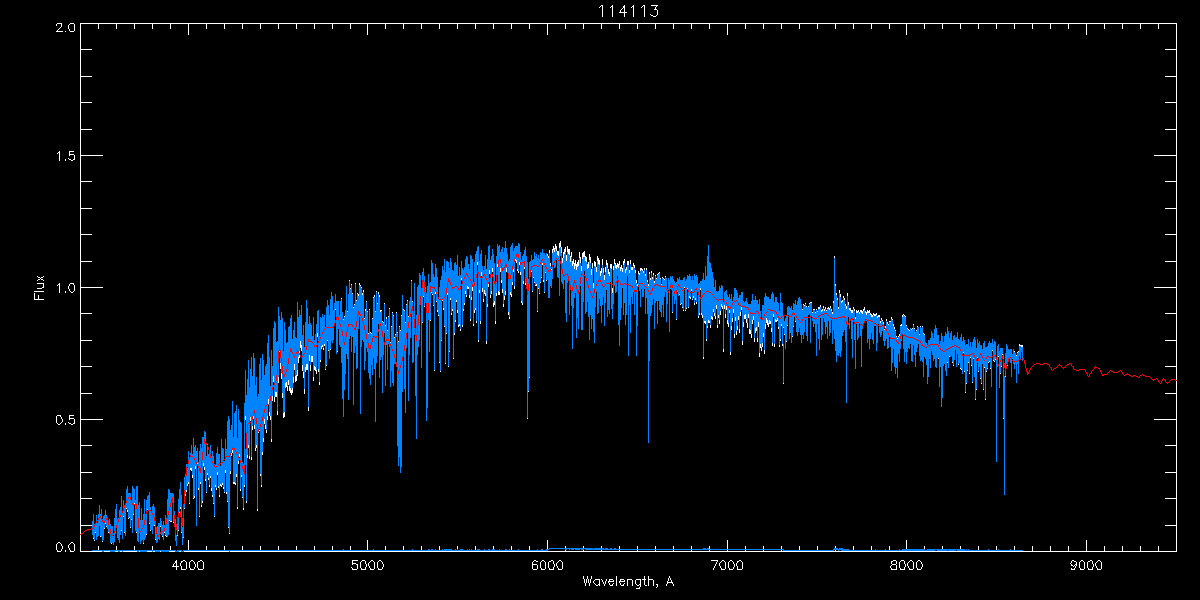Select the 4000 x-axis tick label
The height and width of the screenshot is (600, 1200).
(x=188, y=564)
